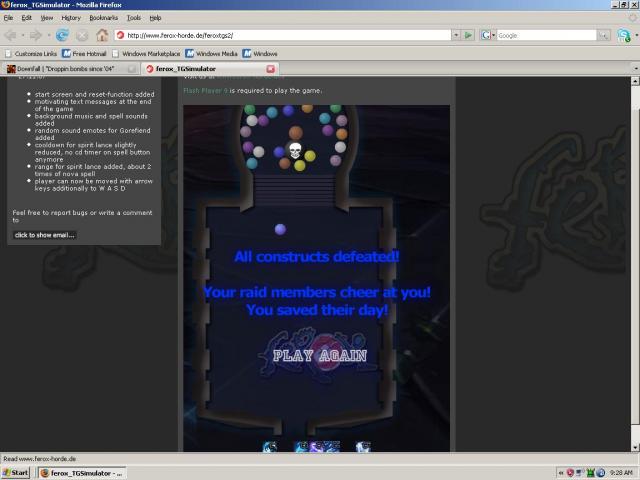Click the large orange orb above skull
This screenshot has height=480, width=640.
coord(296,133)
